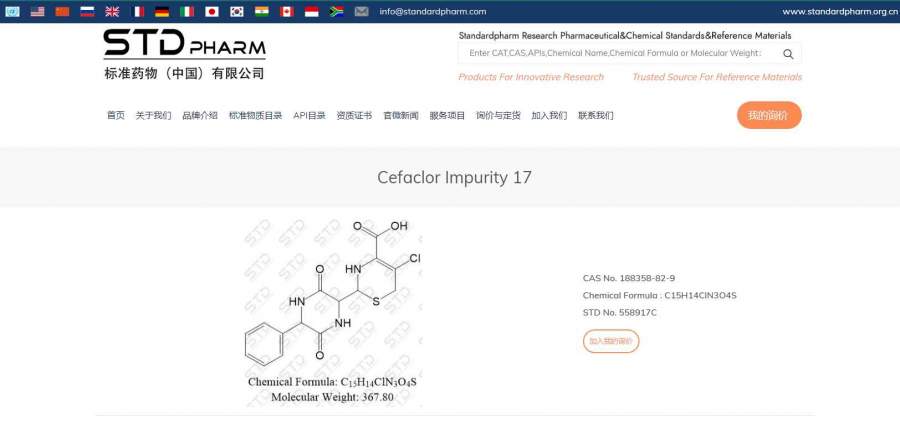Click the United States flag icon
The image size is (900, 429).
[x=37, y=12]
